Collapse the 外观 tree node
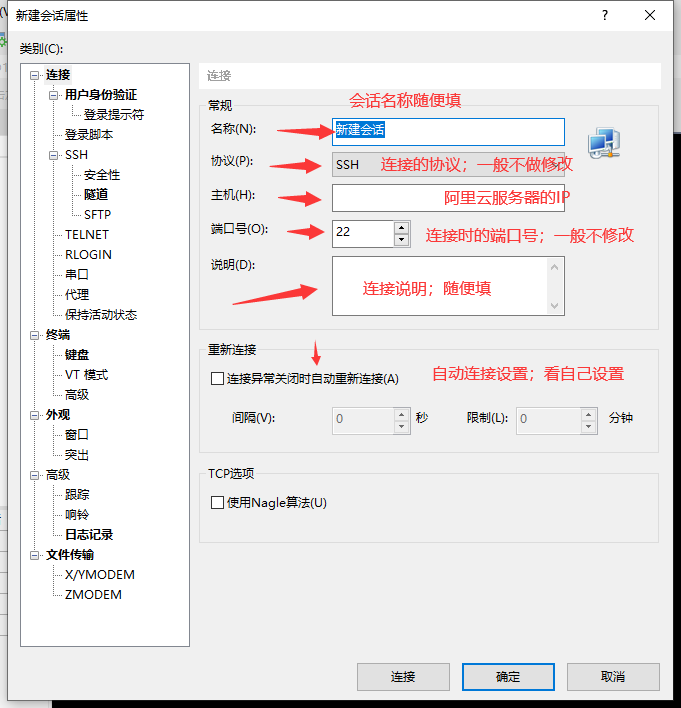 [34, 415]
